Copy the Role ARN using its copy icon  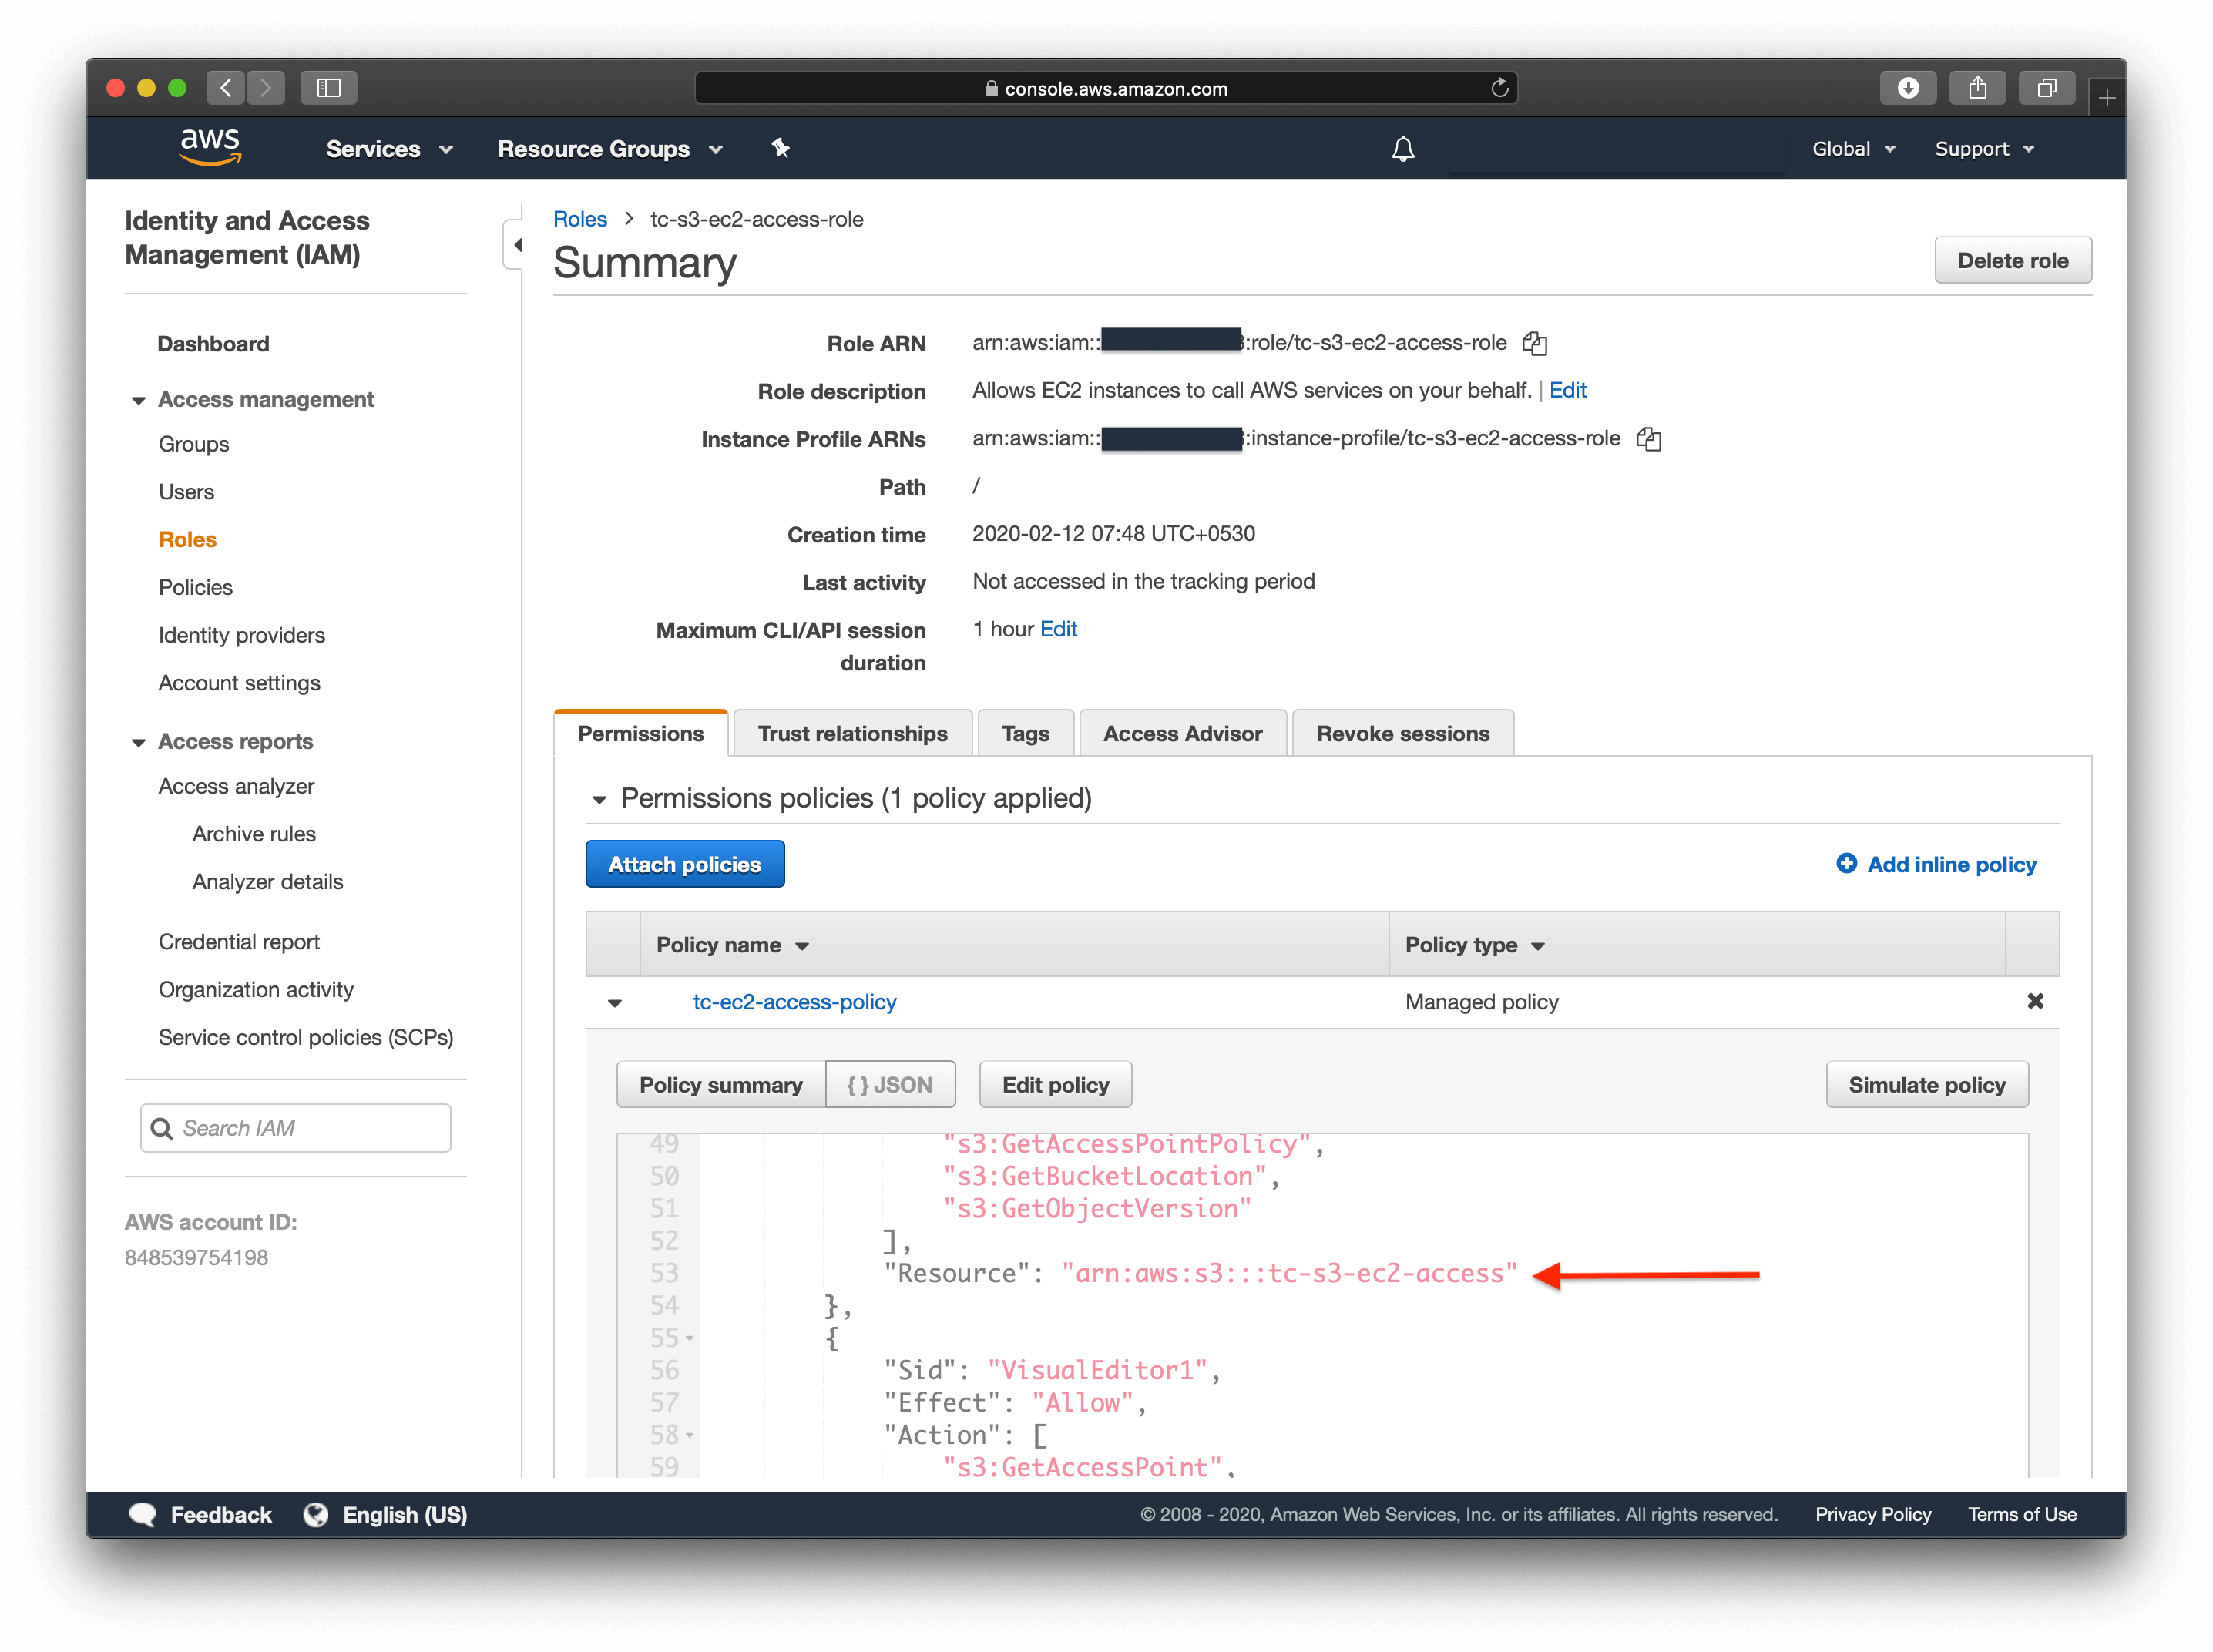1536,343
